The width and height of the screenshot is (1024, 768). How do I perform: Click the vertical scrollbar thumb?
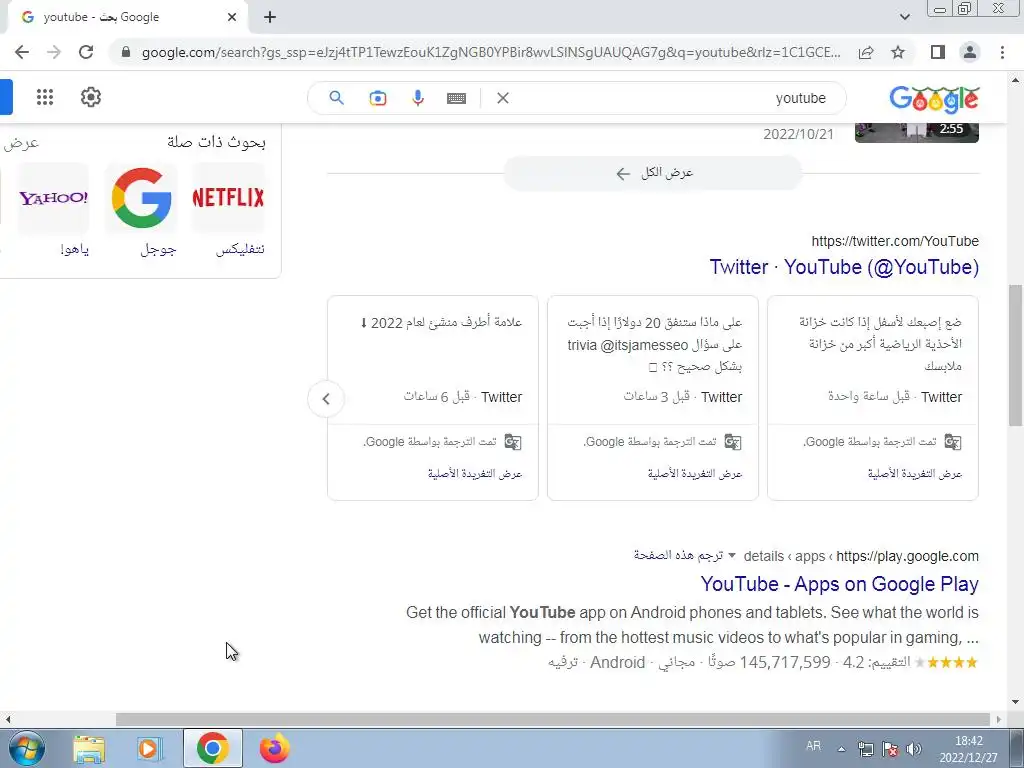pos(1015,355)
